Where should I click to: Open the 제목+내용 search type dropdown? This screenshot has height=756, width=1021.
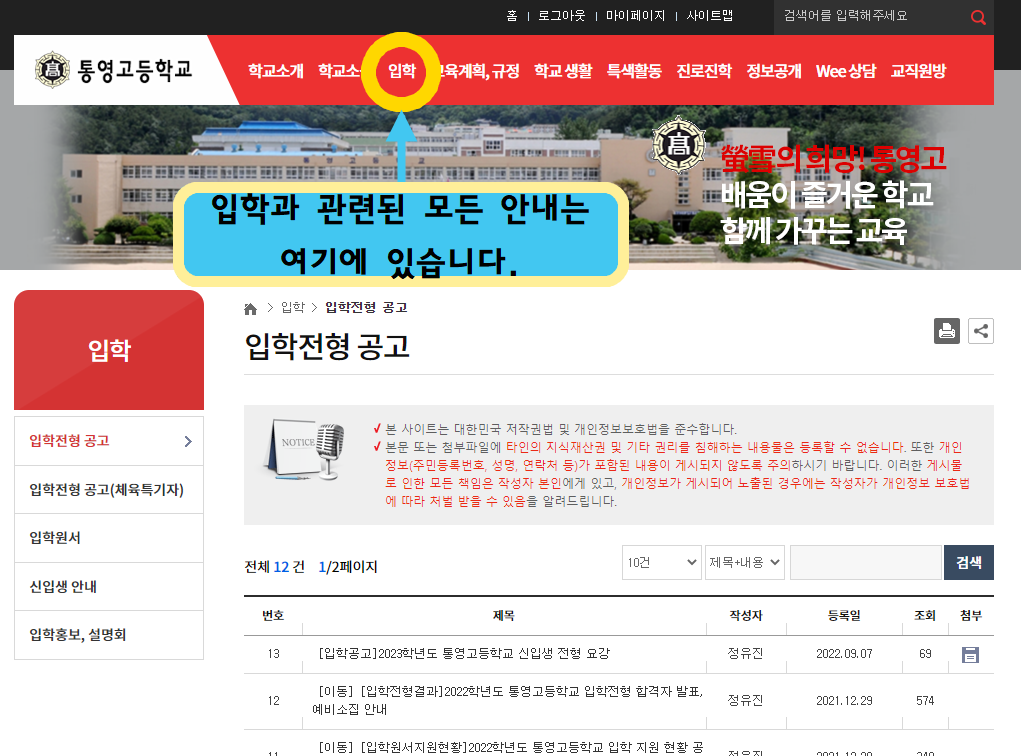coord(744,563)
